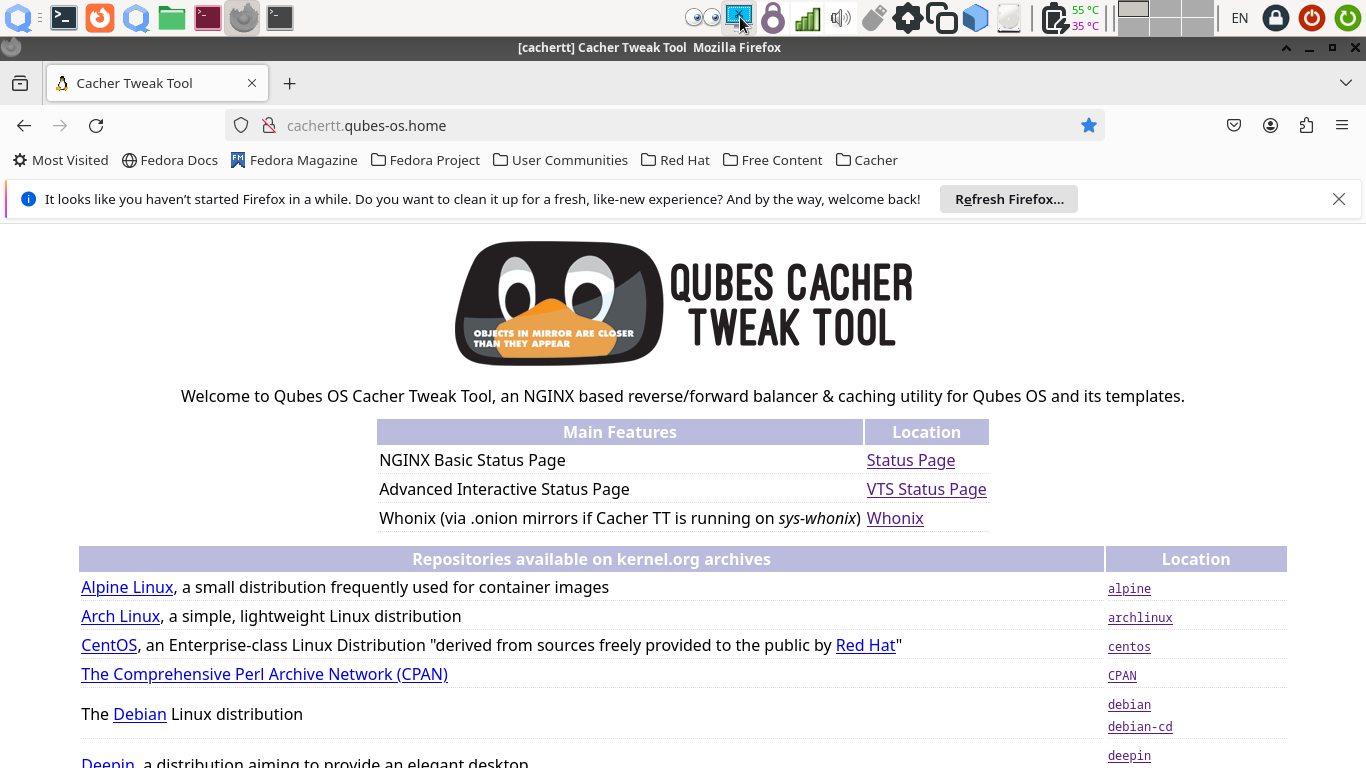Follow the Arch Linux link
1366x768 pixels.
click(120, 616)
